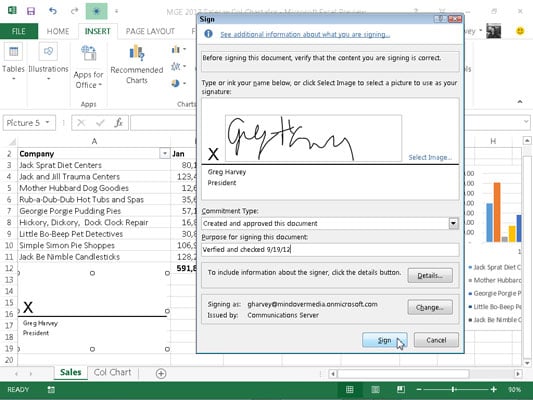Open additional signing information link
The width and height of the screenshot is (533, 400).
pos(305,34)
